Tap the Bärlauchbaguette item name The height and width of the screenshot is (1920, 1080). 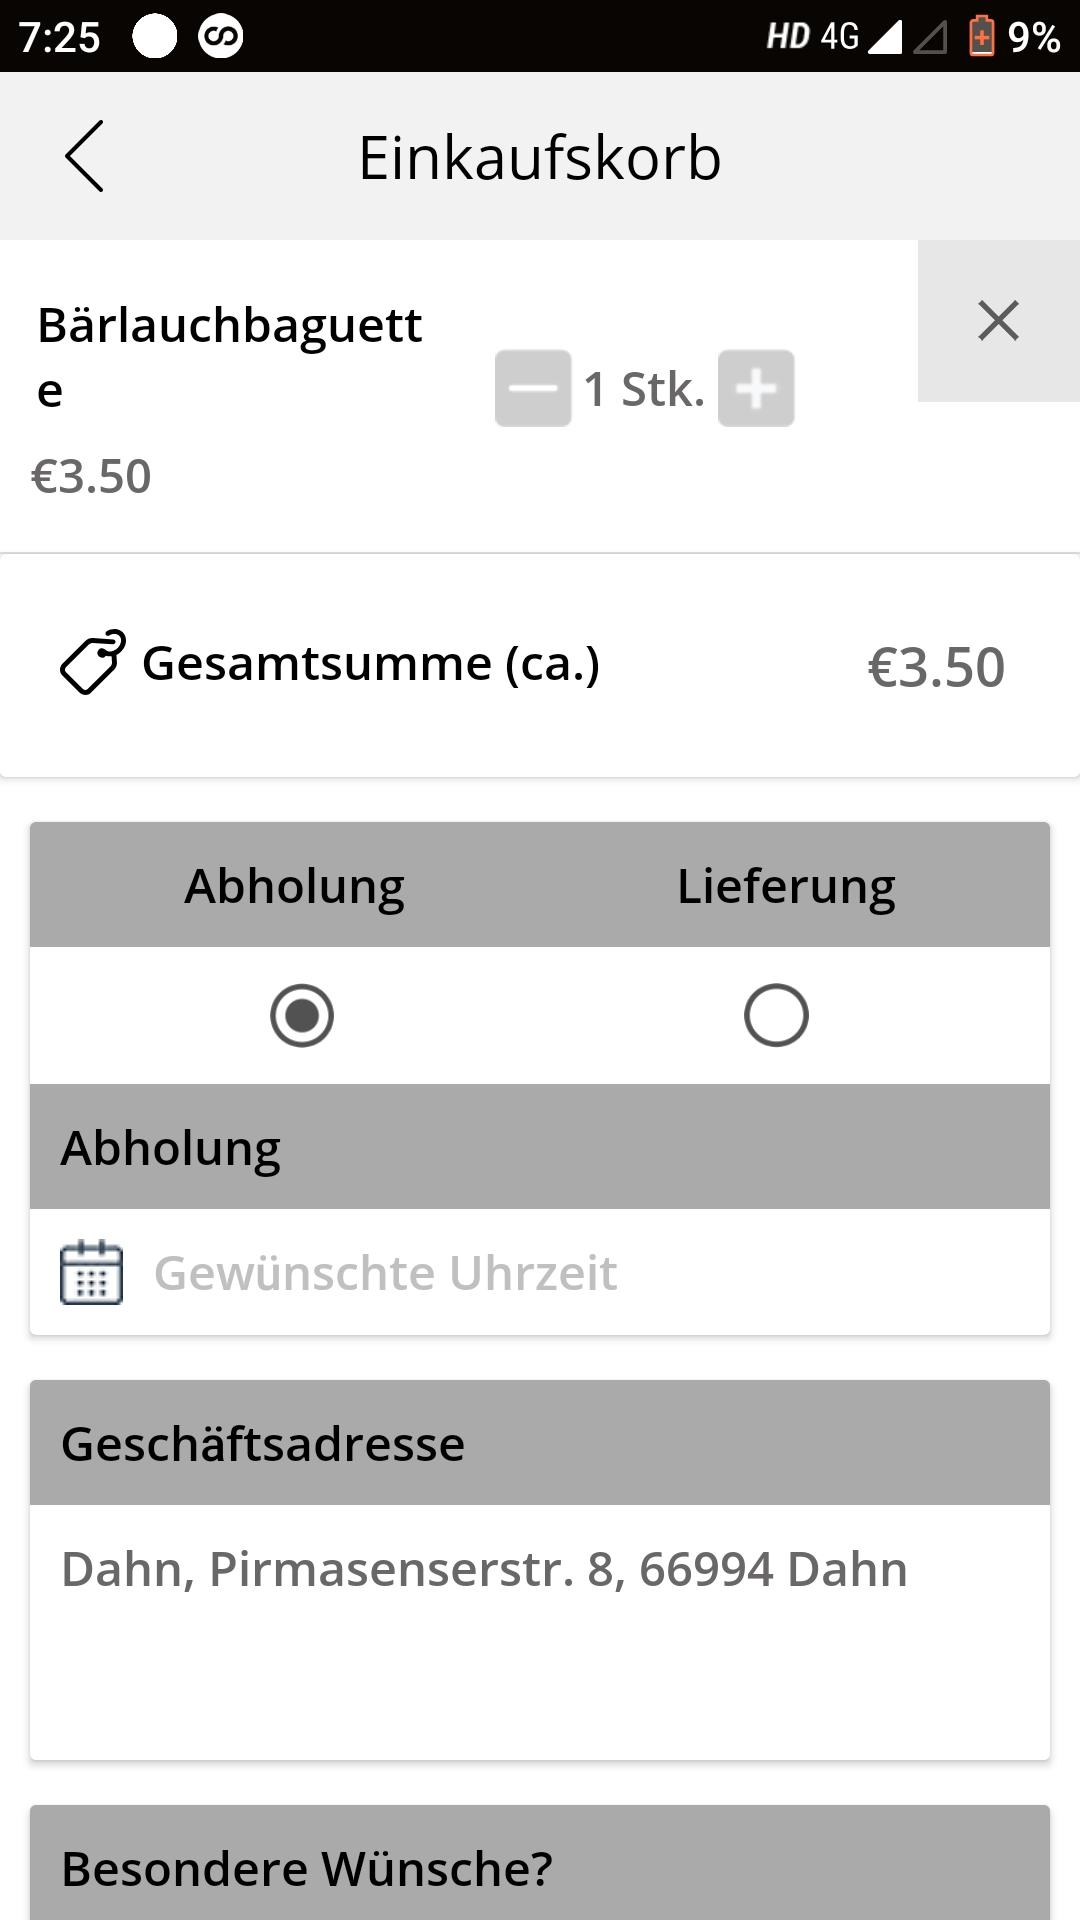click(230, 357)
